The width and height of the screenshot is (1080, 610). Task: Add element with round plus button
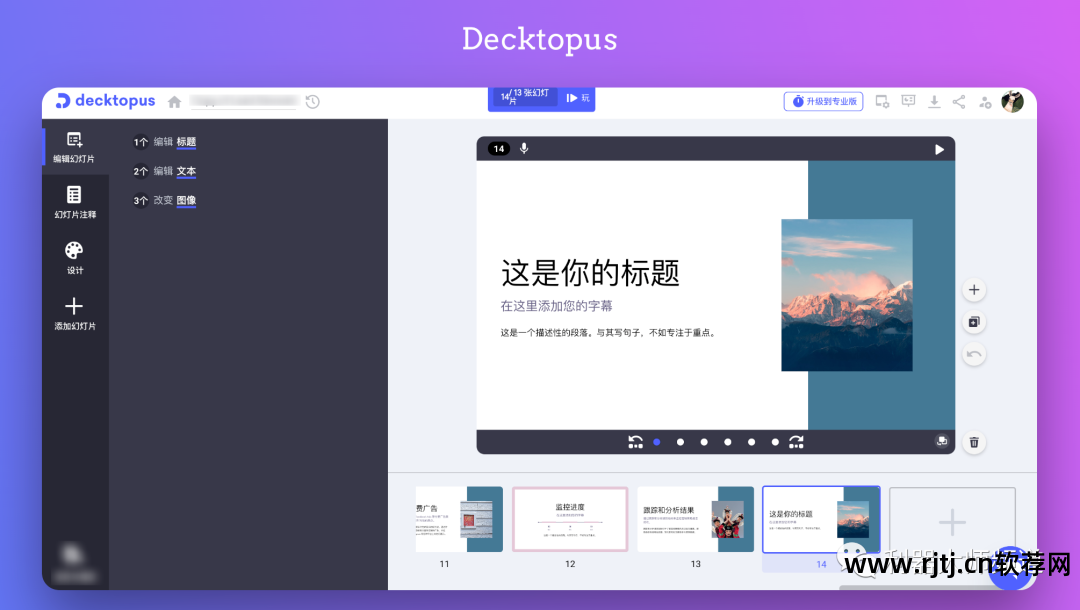click(x=974, y=290)
